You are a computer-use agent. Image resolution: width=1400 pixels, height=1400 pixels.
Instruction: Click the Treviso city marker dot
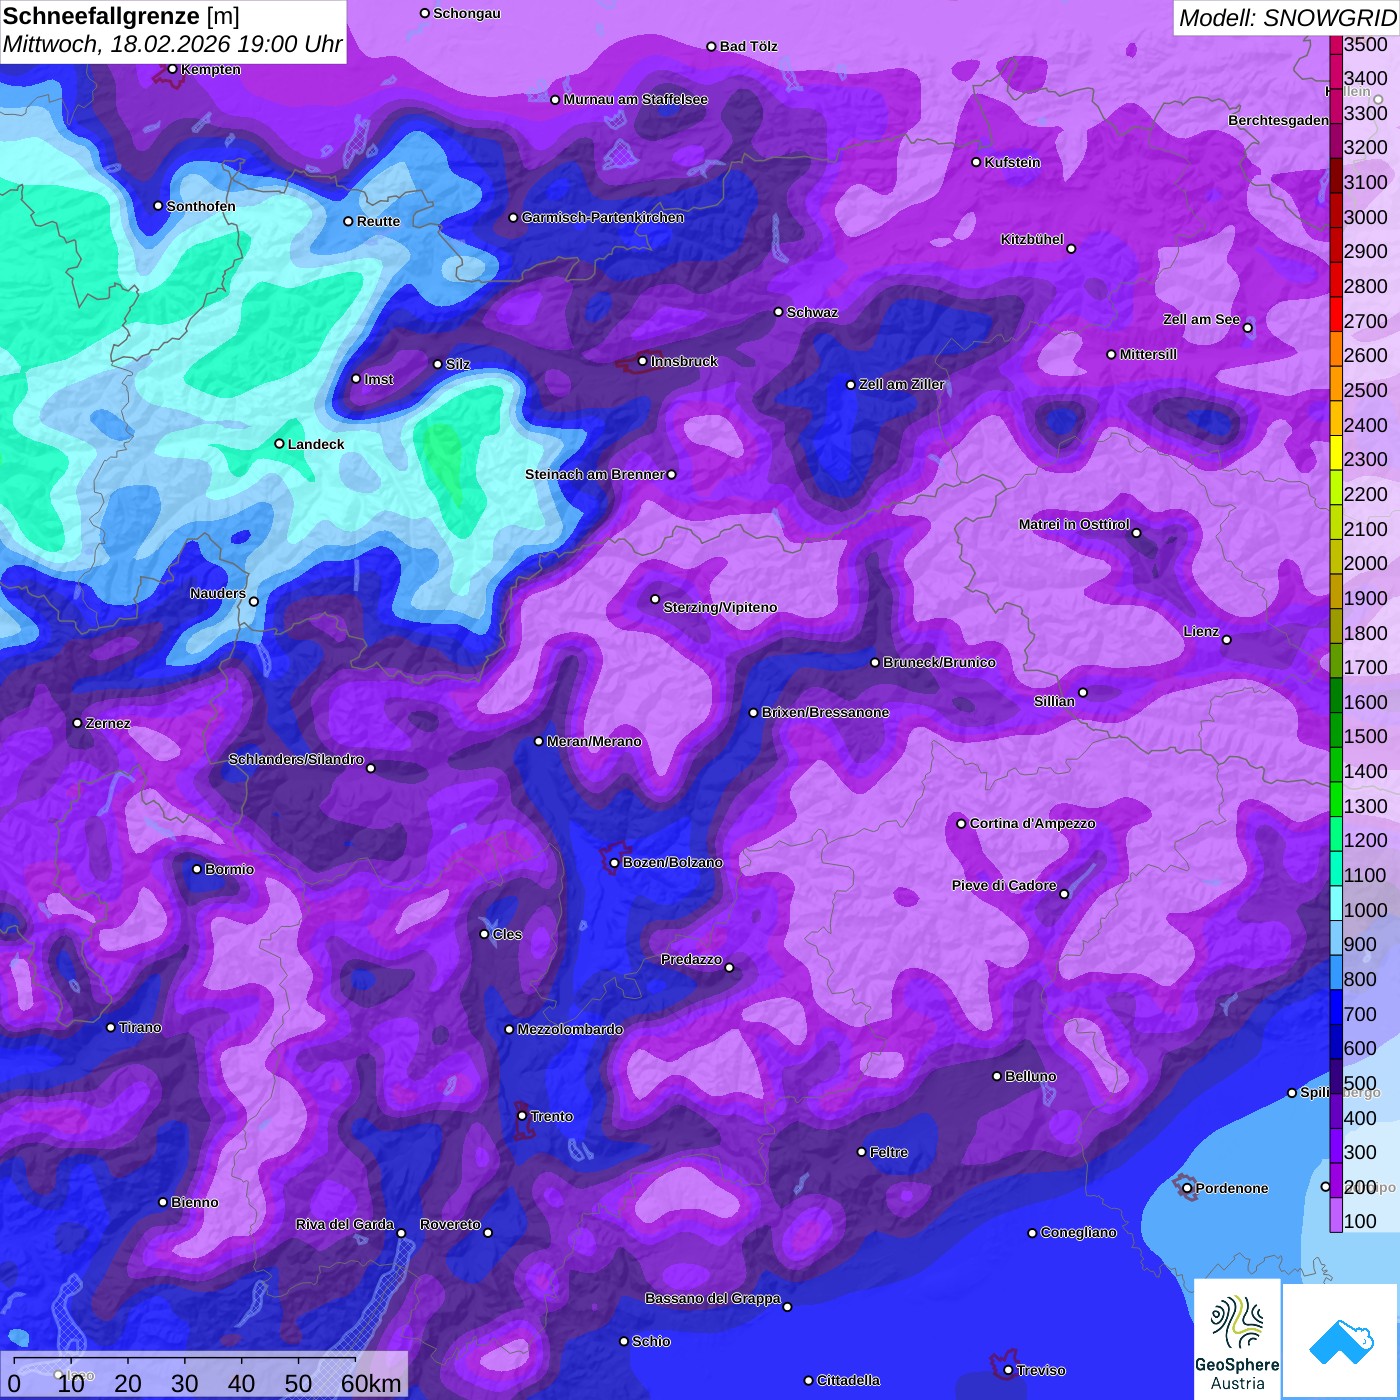pyautogui.click(x=1008, y=1370)
